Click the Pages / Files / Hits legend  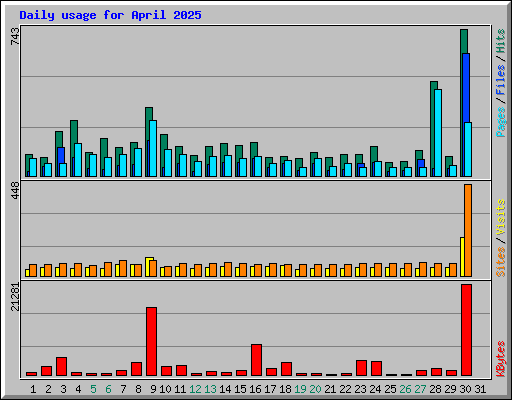pyautogui.click(x=500, y=83)
